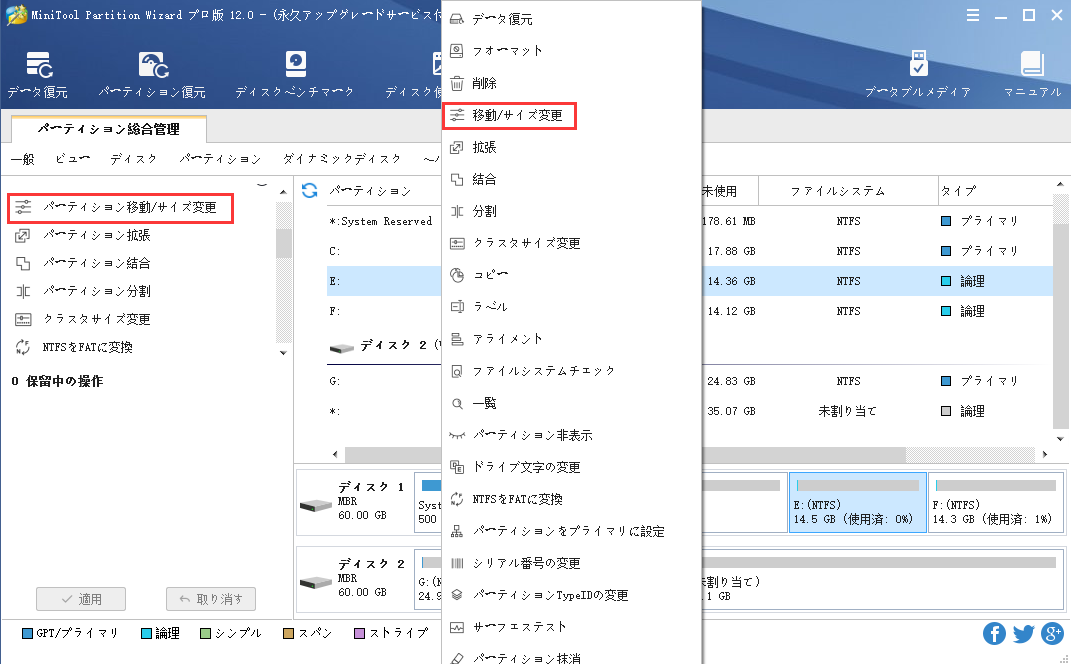Click データ復元 toolbar icon
This screenshot has width=1071, height=664.
point(38,73)
